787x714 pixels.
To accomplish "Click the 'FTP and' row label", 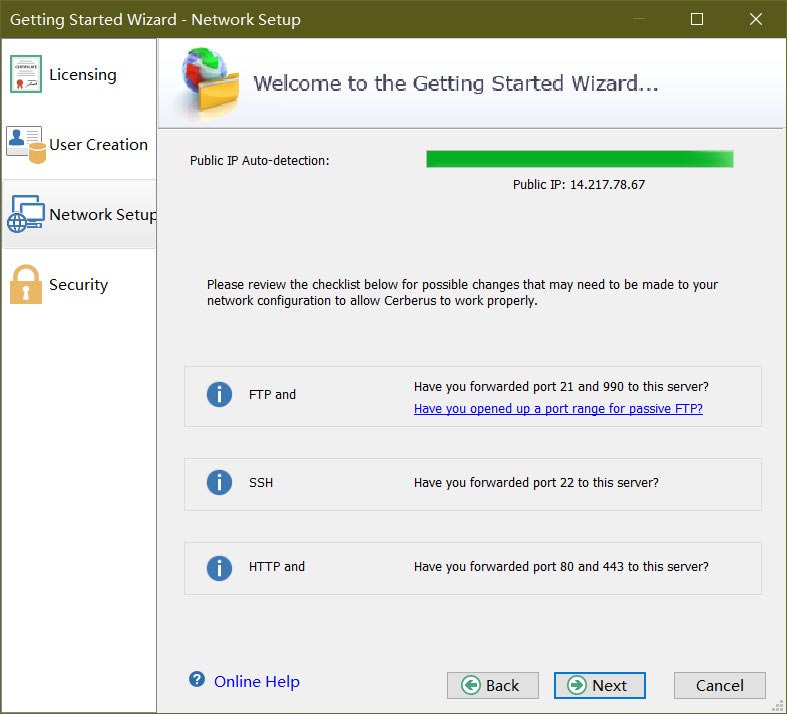I will pyautogui.click(x=272, y=394).
